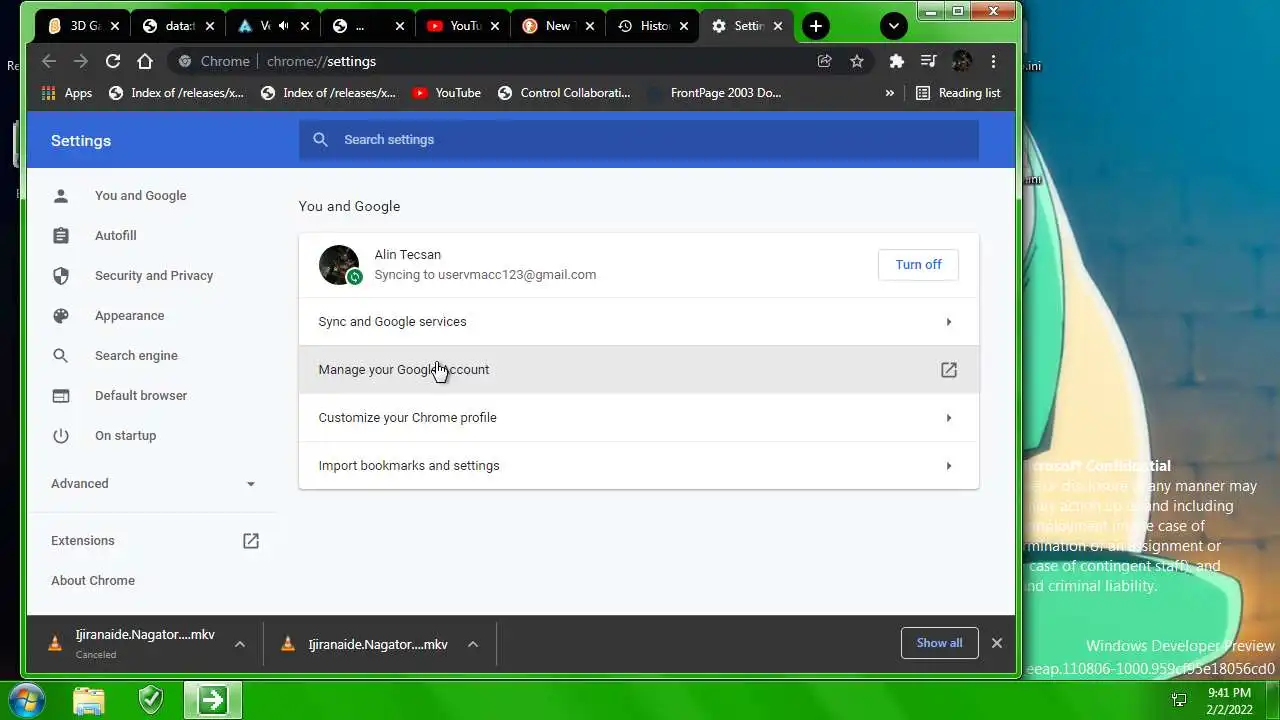Open Sync and Google services
This screenshot has width=1280, height=720.
point(638,322)
